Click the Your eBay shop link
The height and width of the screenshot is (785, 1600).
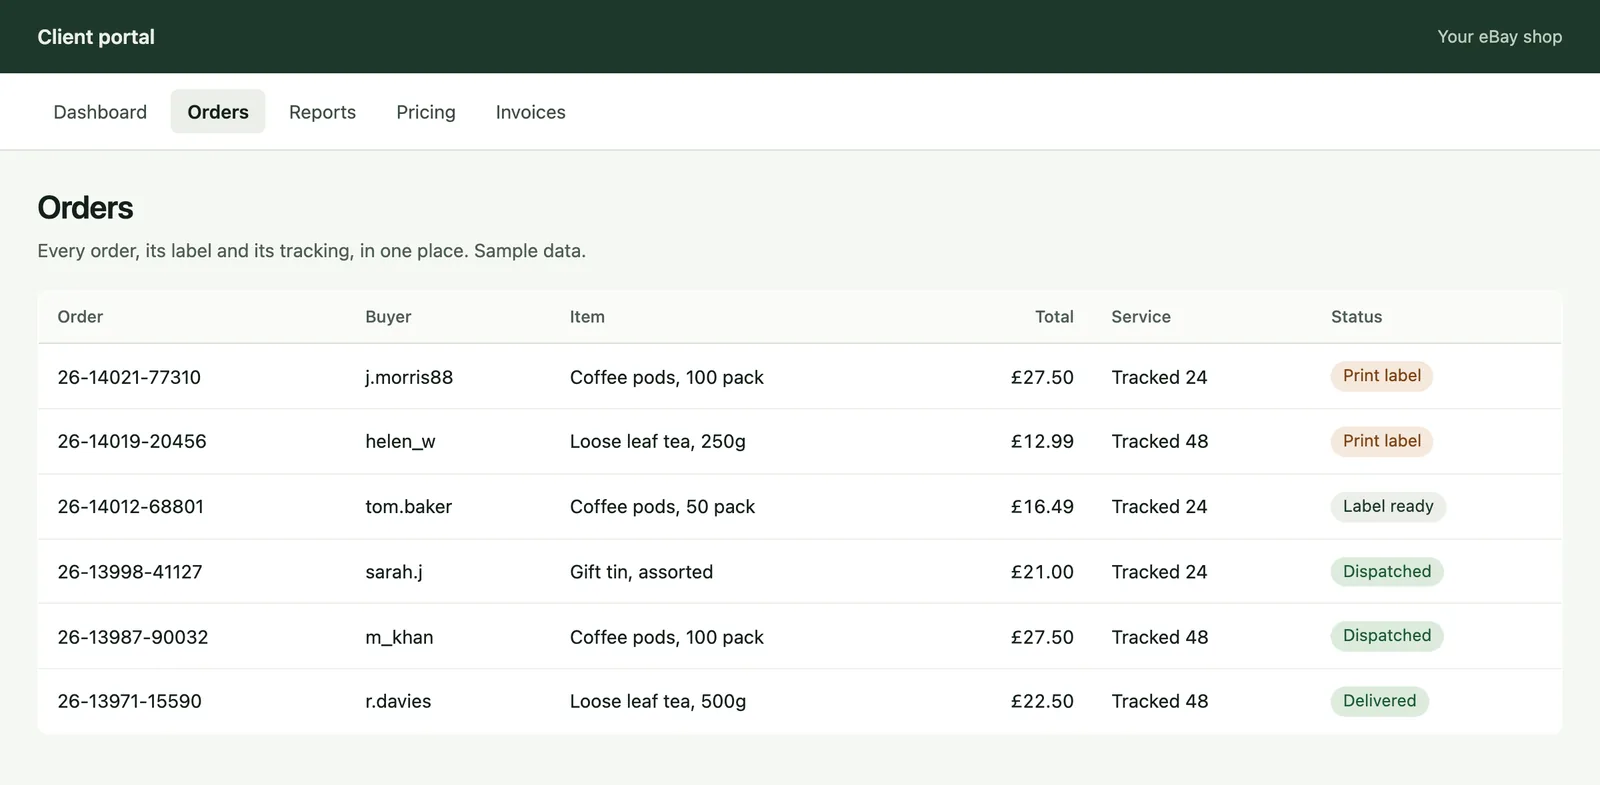pyautogui.click(x=1500, y=37)
